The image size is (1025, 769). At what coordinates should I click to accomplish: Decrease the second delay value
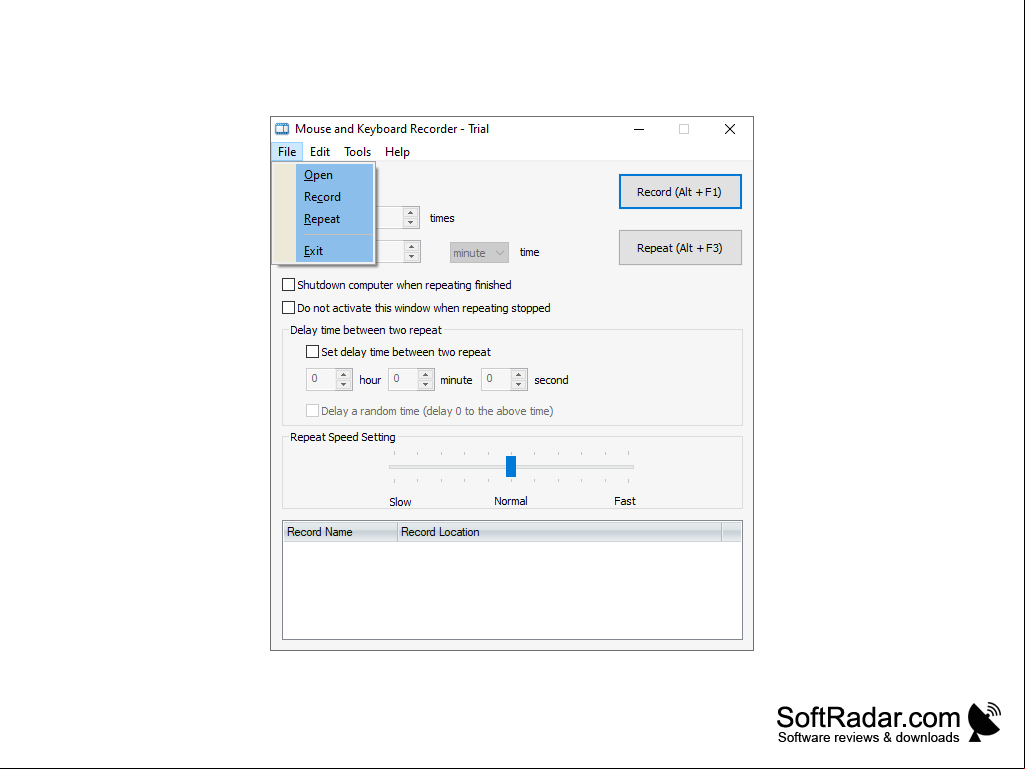click(x=518, y=384)
